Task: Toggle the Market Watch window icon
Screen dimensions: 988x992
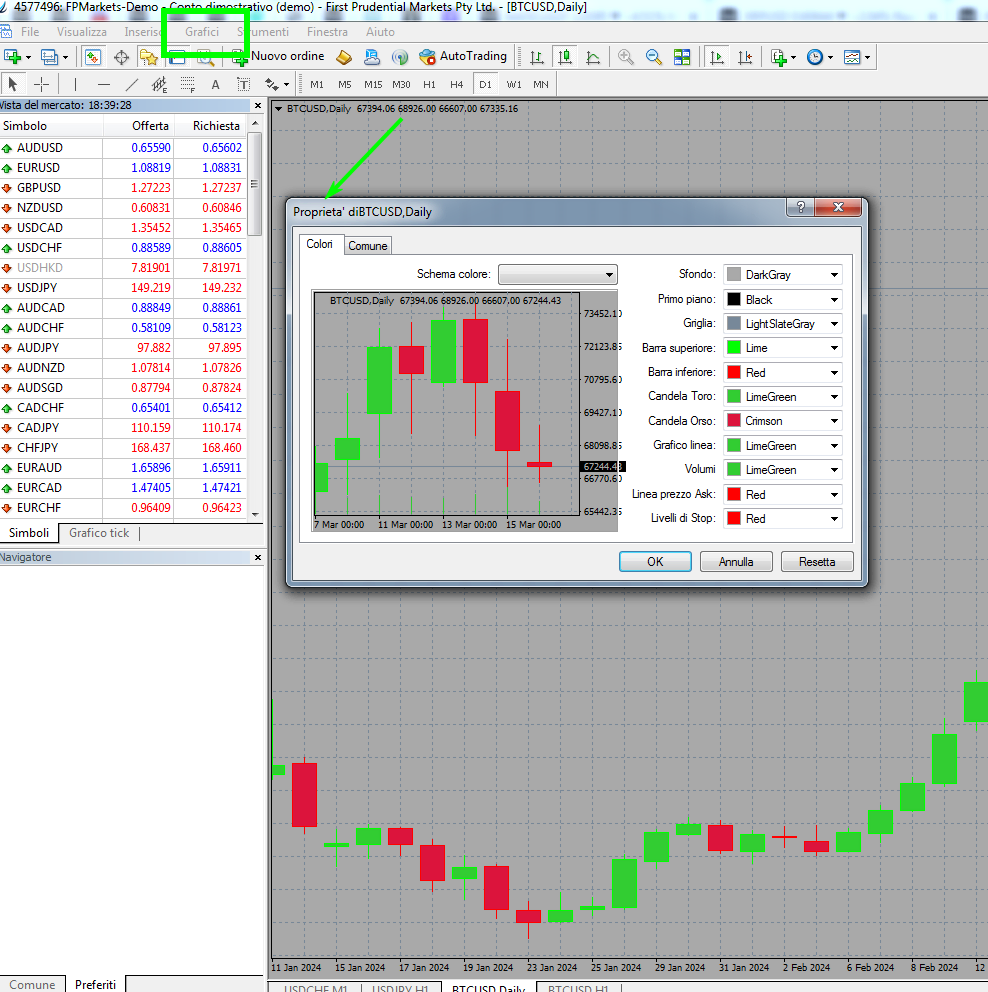Action: point(93,58)
